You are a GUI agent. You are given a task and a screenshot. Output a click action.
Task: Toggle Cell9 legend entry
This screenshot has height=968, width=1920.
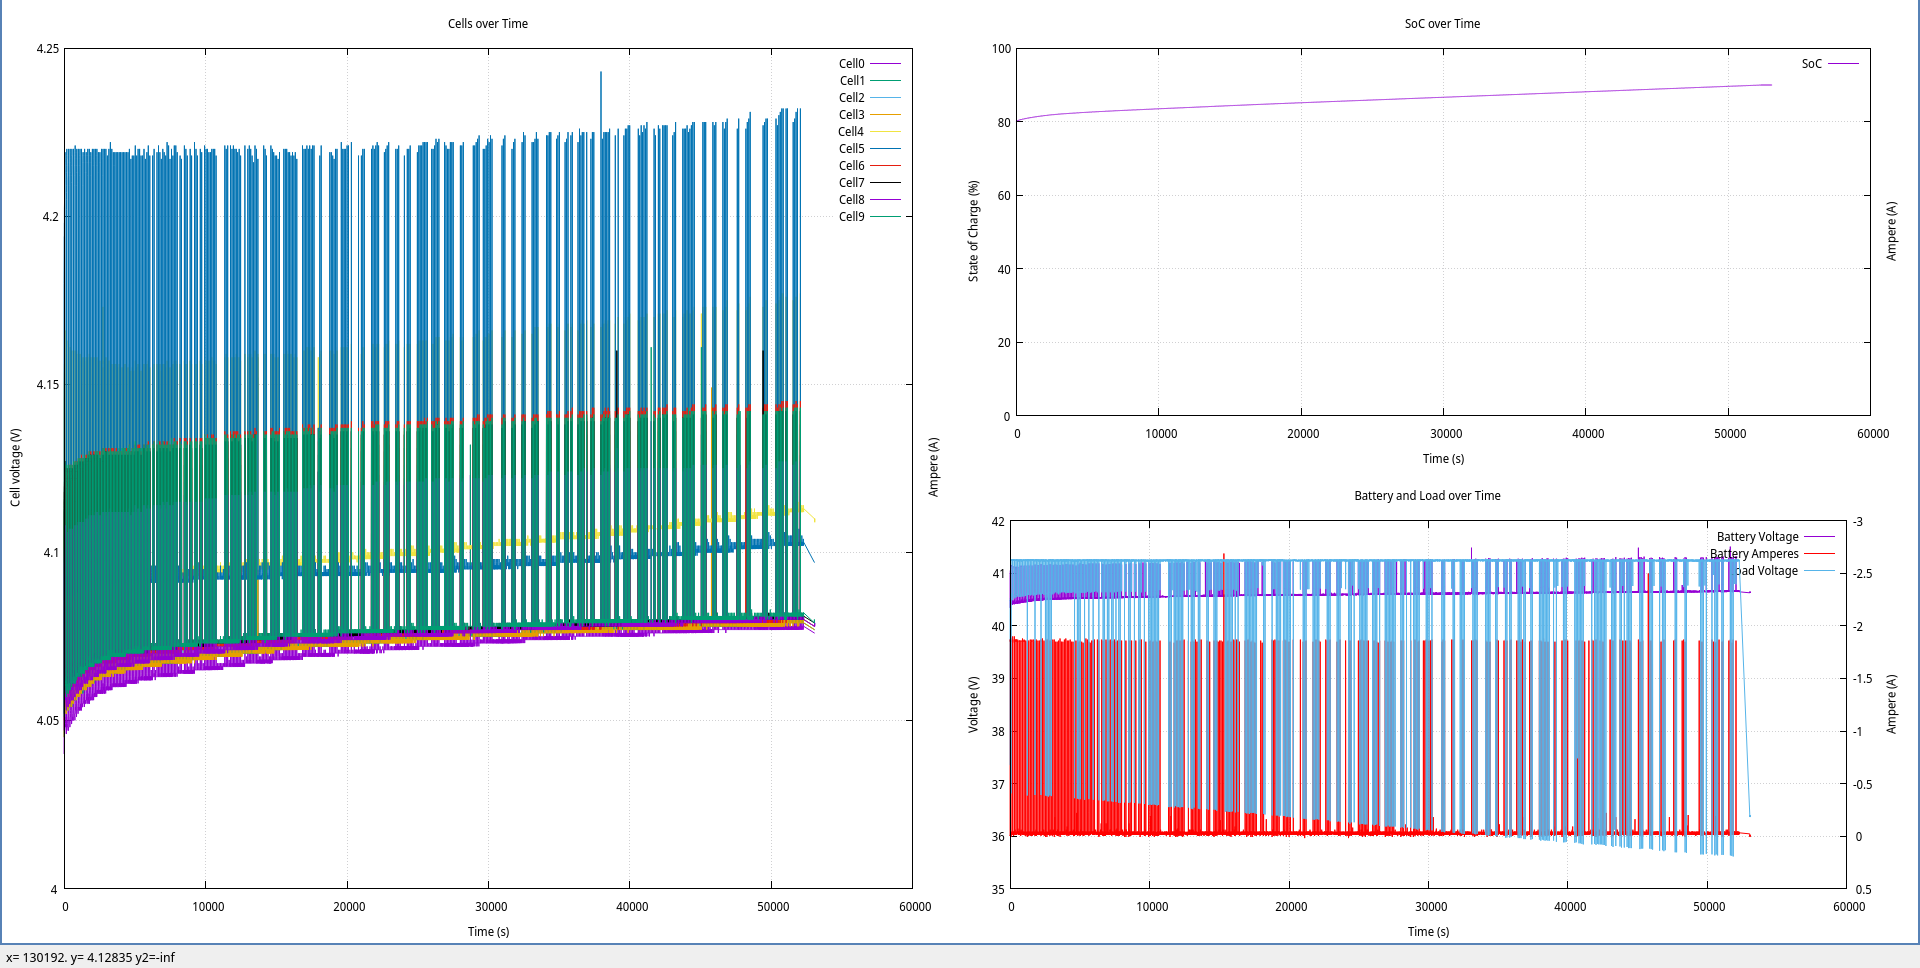(868, 217)
